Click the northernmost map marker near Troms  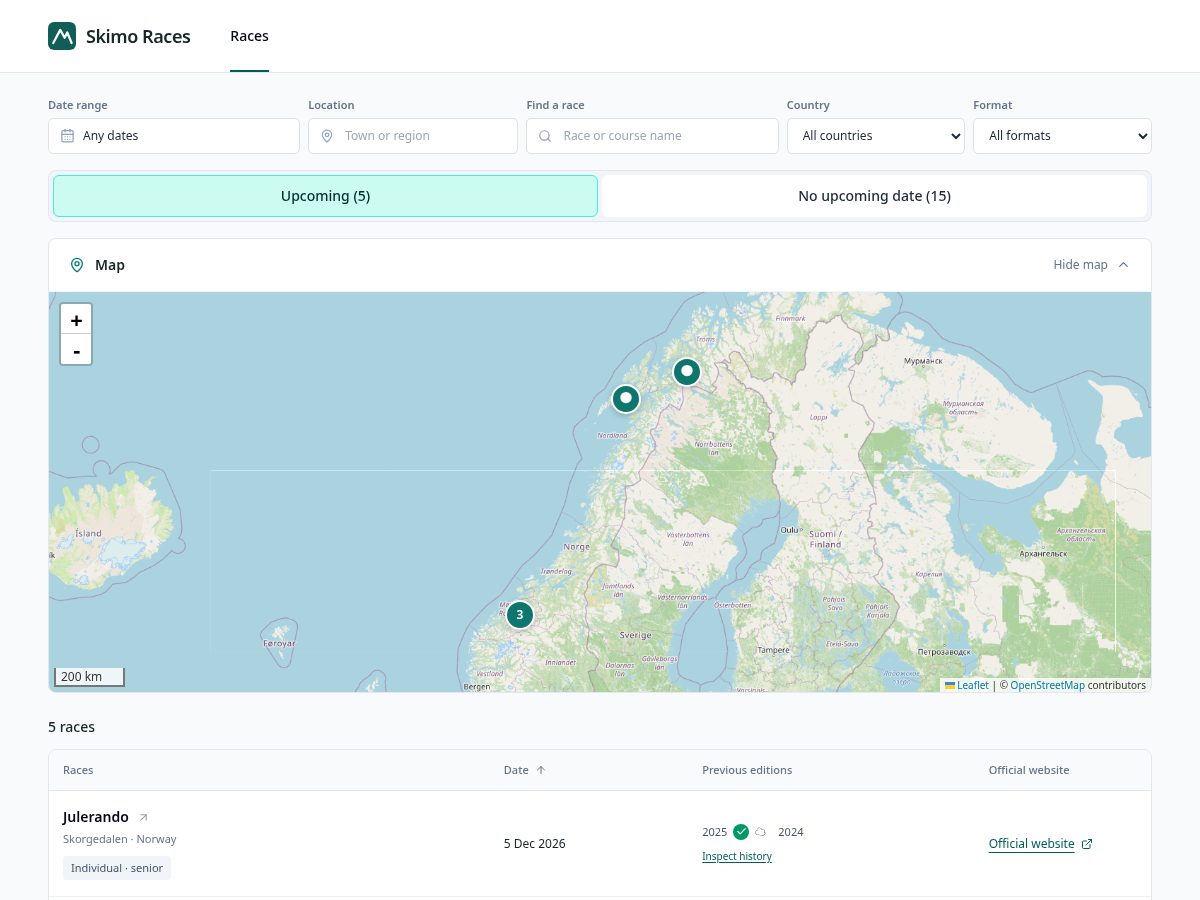tap(687, 372)
